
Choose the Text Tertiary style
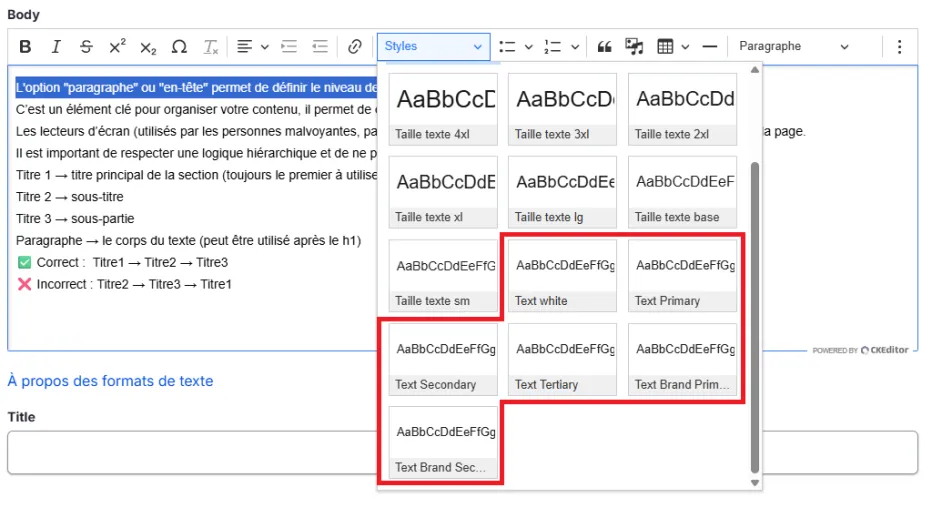(x=563, y=359)
